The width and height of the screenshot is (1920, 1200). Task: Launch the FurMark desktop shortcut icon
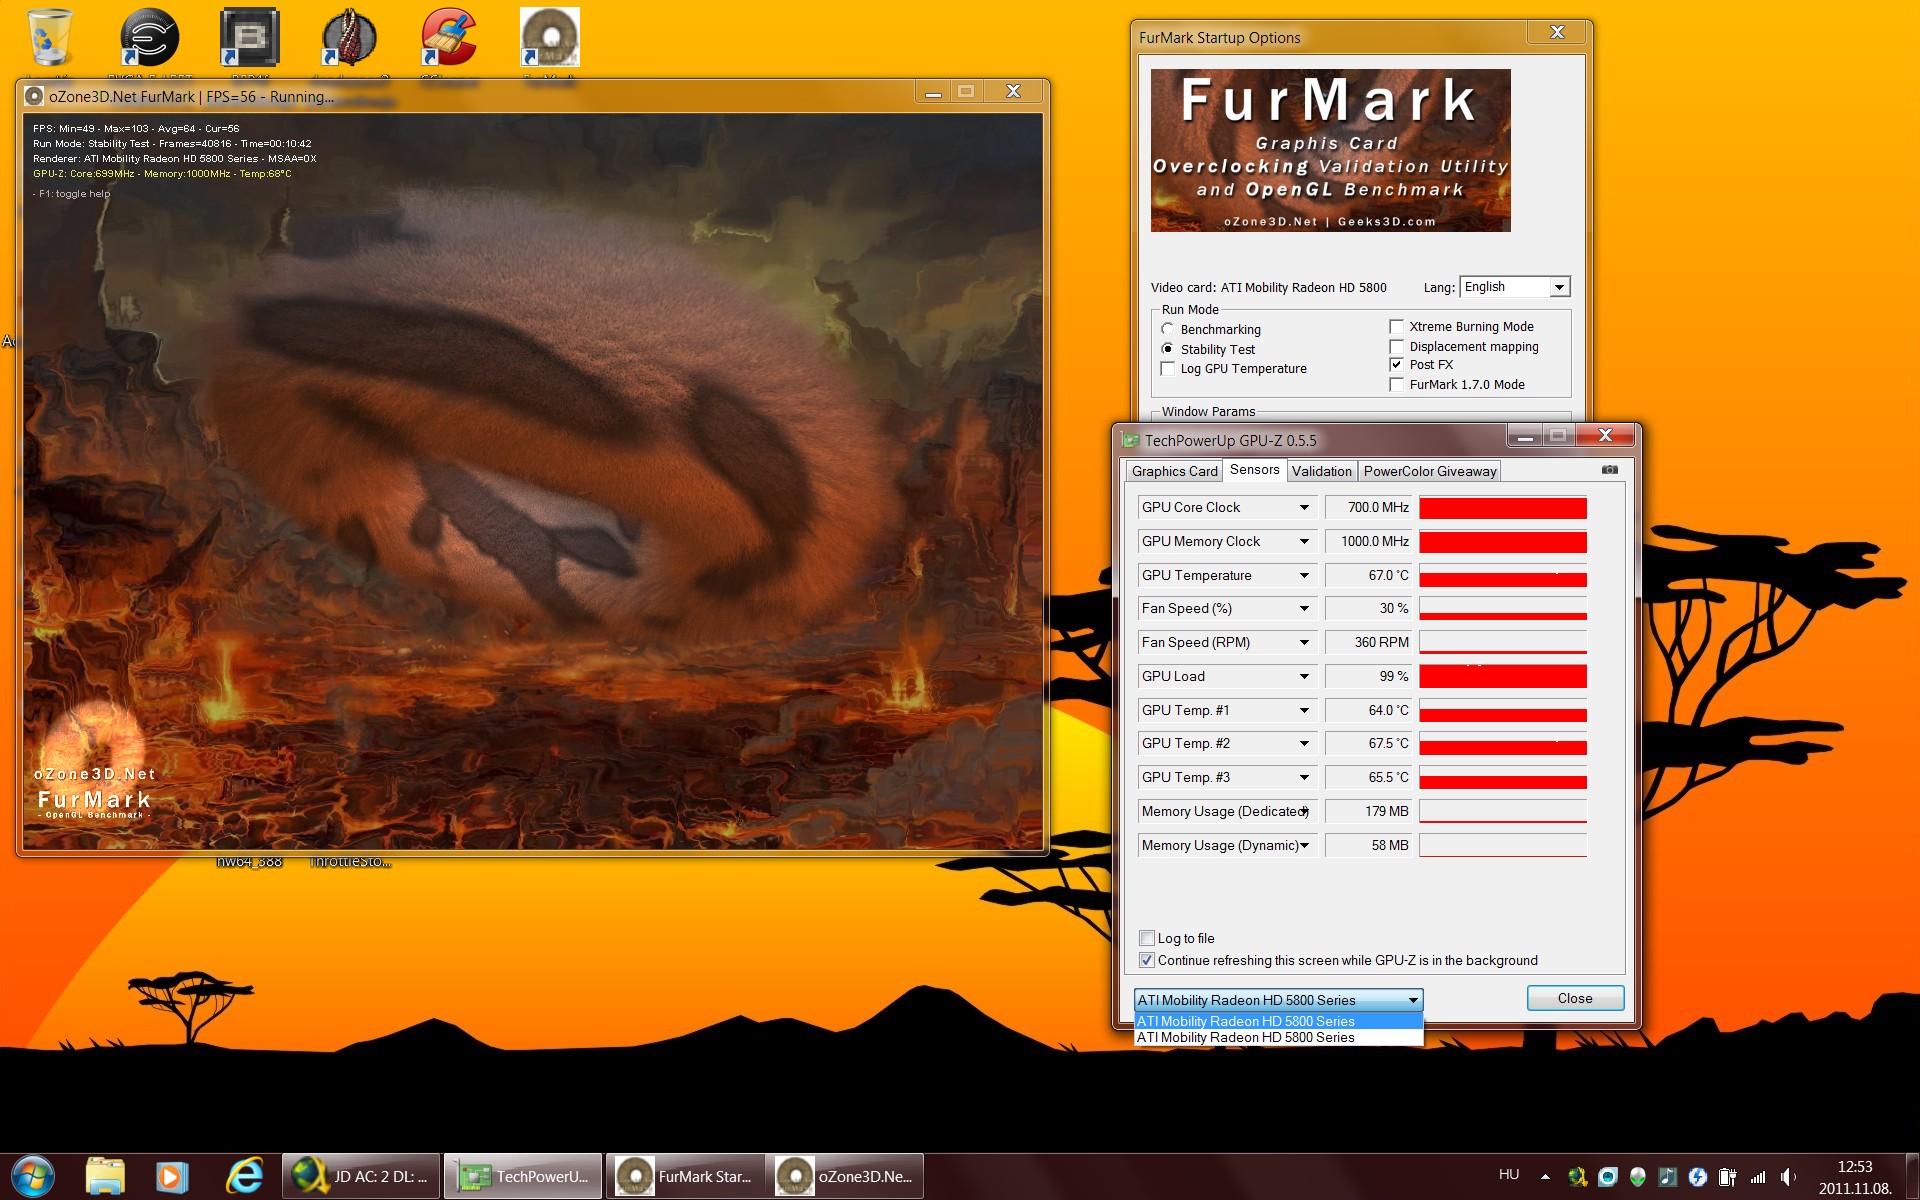pyautogui.click(x=549, y=38)
